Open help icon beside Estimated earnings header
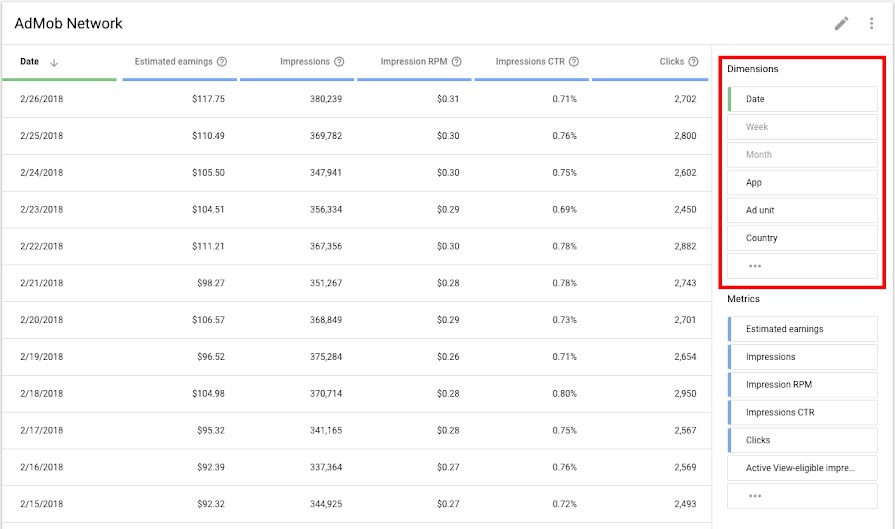The image size is (895, 529). coord(222,62)
